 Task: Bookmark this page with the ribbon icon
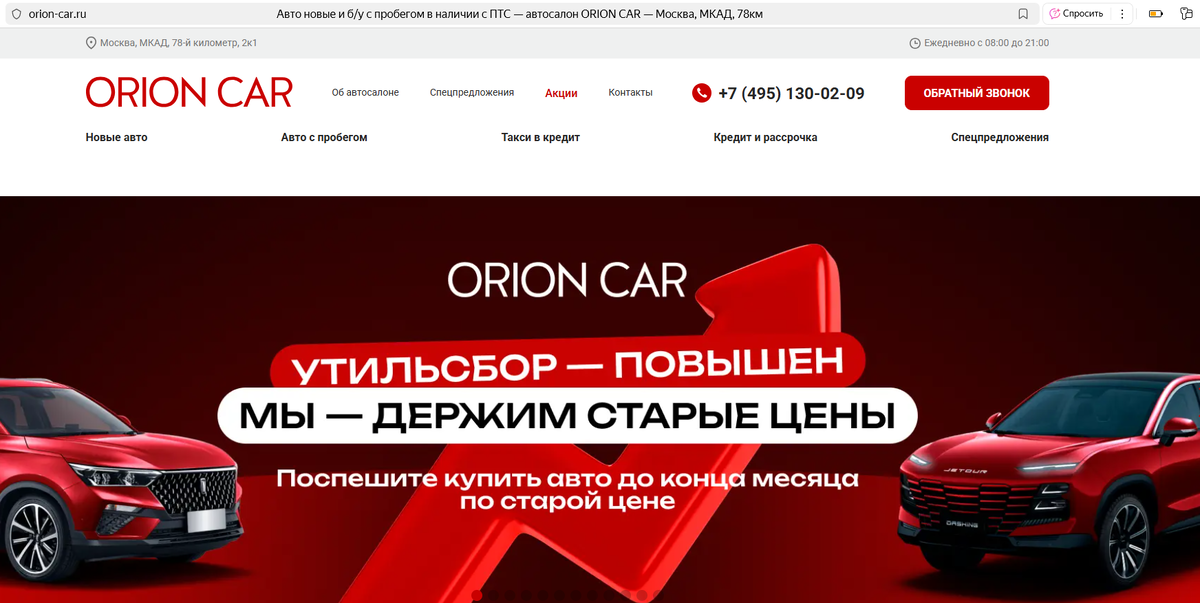pyautogui.click(x=1023, y=14)
